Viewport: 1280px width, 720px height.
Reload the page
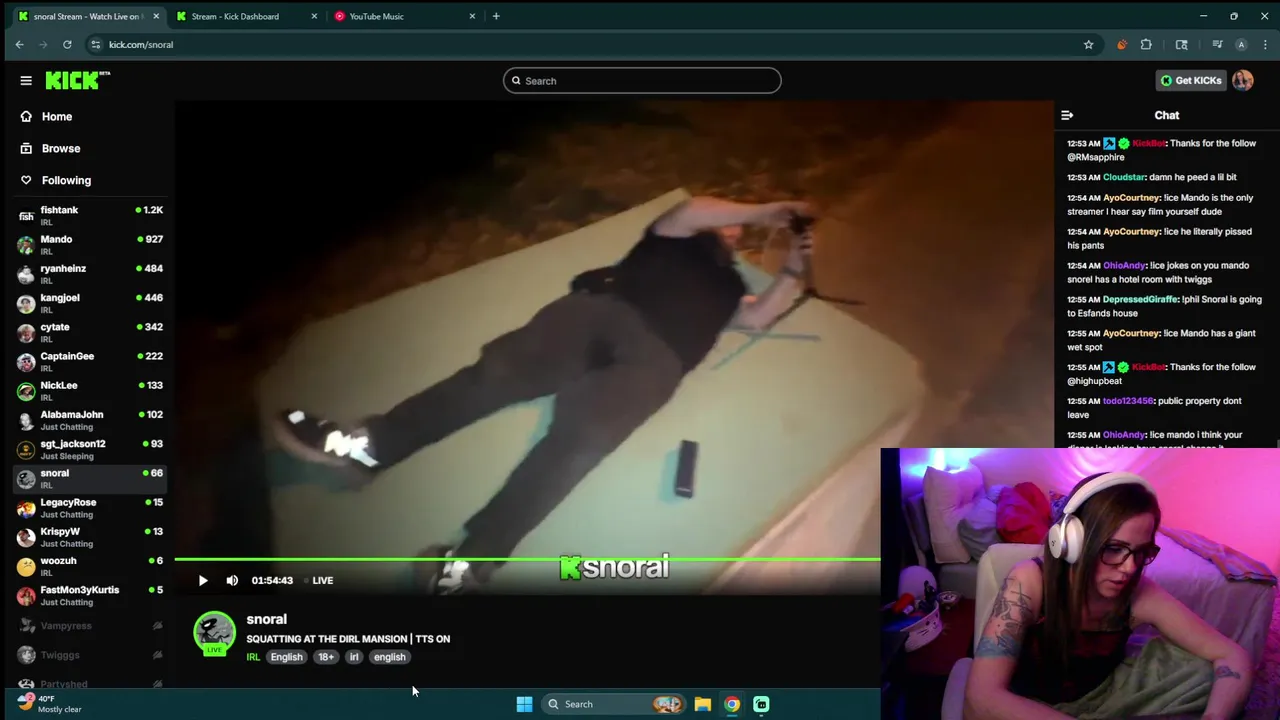tap(67, 44)
